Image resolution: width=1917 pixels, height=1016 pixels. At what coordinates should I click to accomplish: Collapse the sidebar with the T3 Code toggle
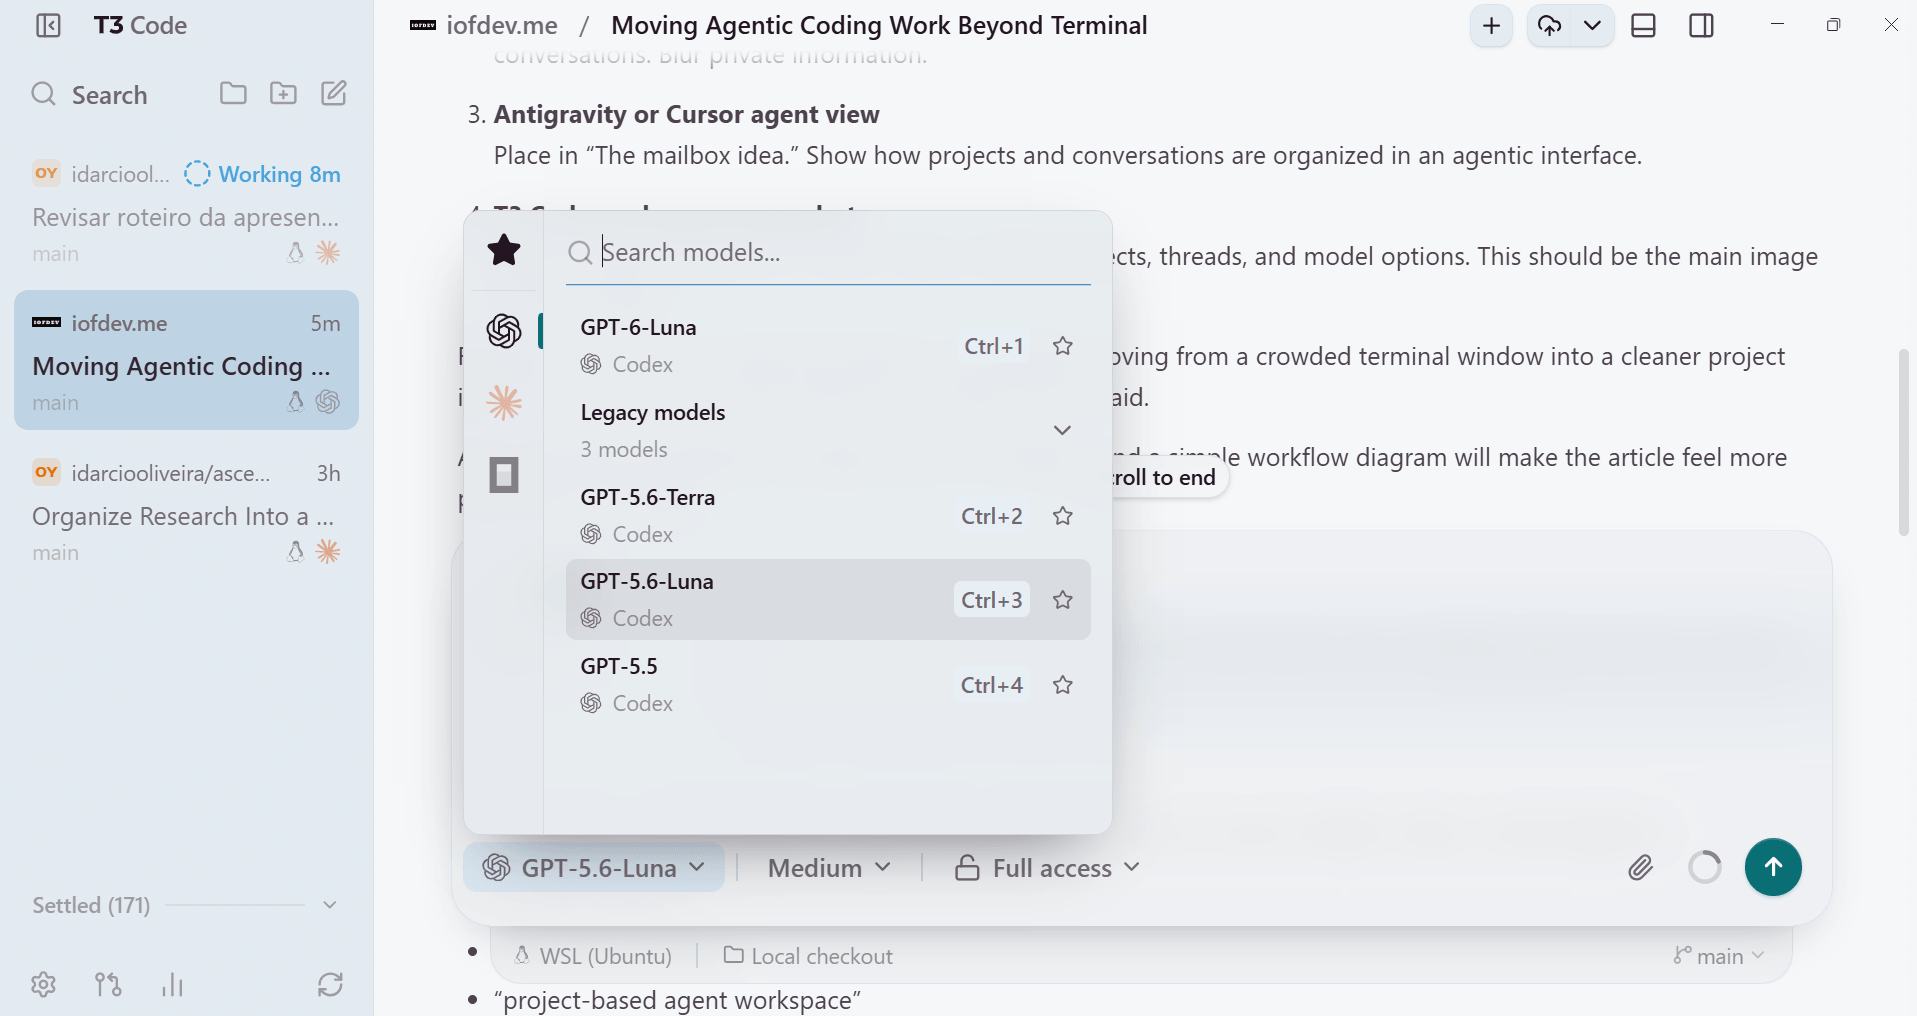(48, 25)
